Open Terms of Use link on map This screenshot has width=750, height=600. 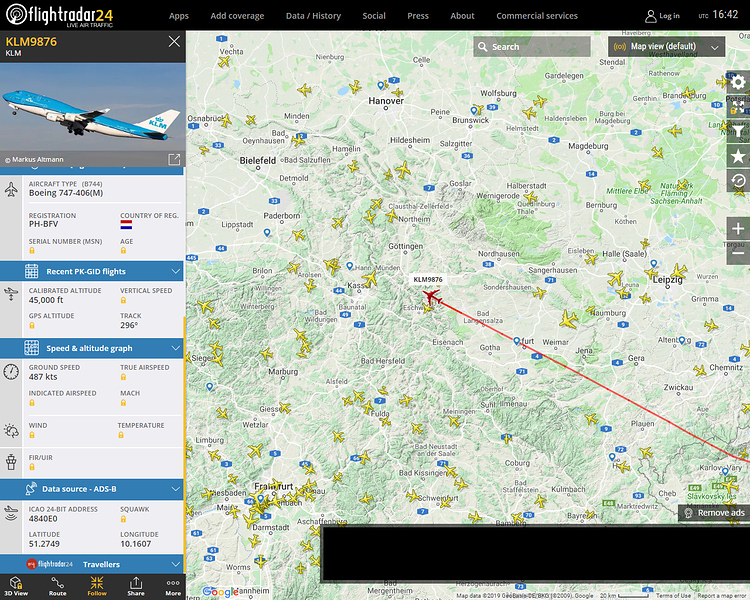click(x=673, y=596)
